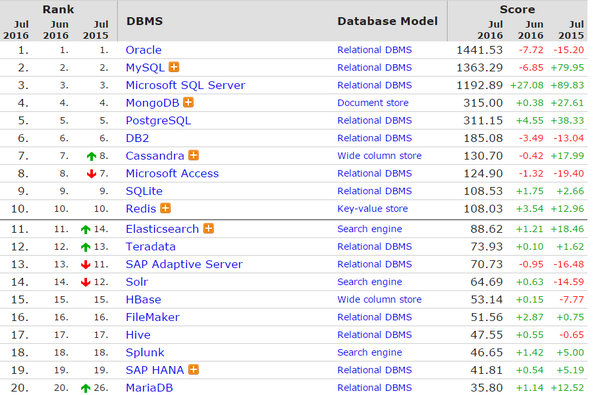Click MariaDB score value 35.80

click(486, 387)
